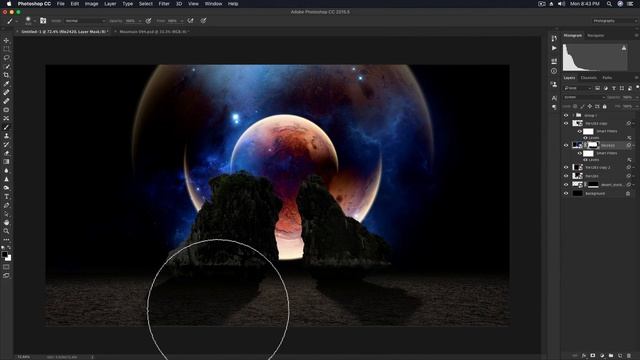Select the Clone Stamp tool

click(x=6, y=136)
